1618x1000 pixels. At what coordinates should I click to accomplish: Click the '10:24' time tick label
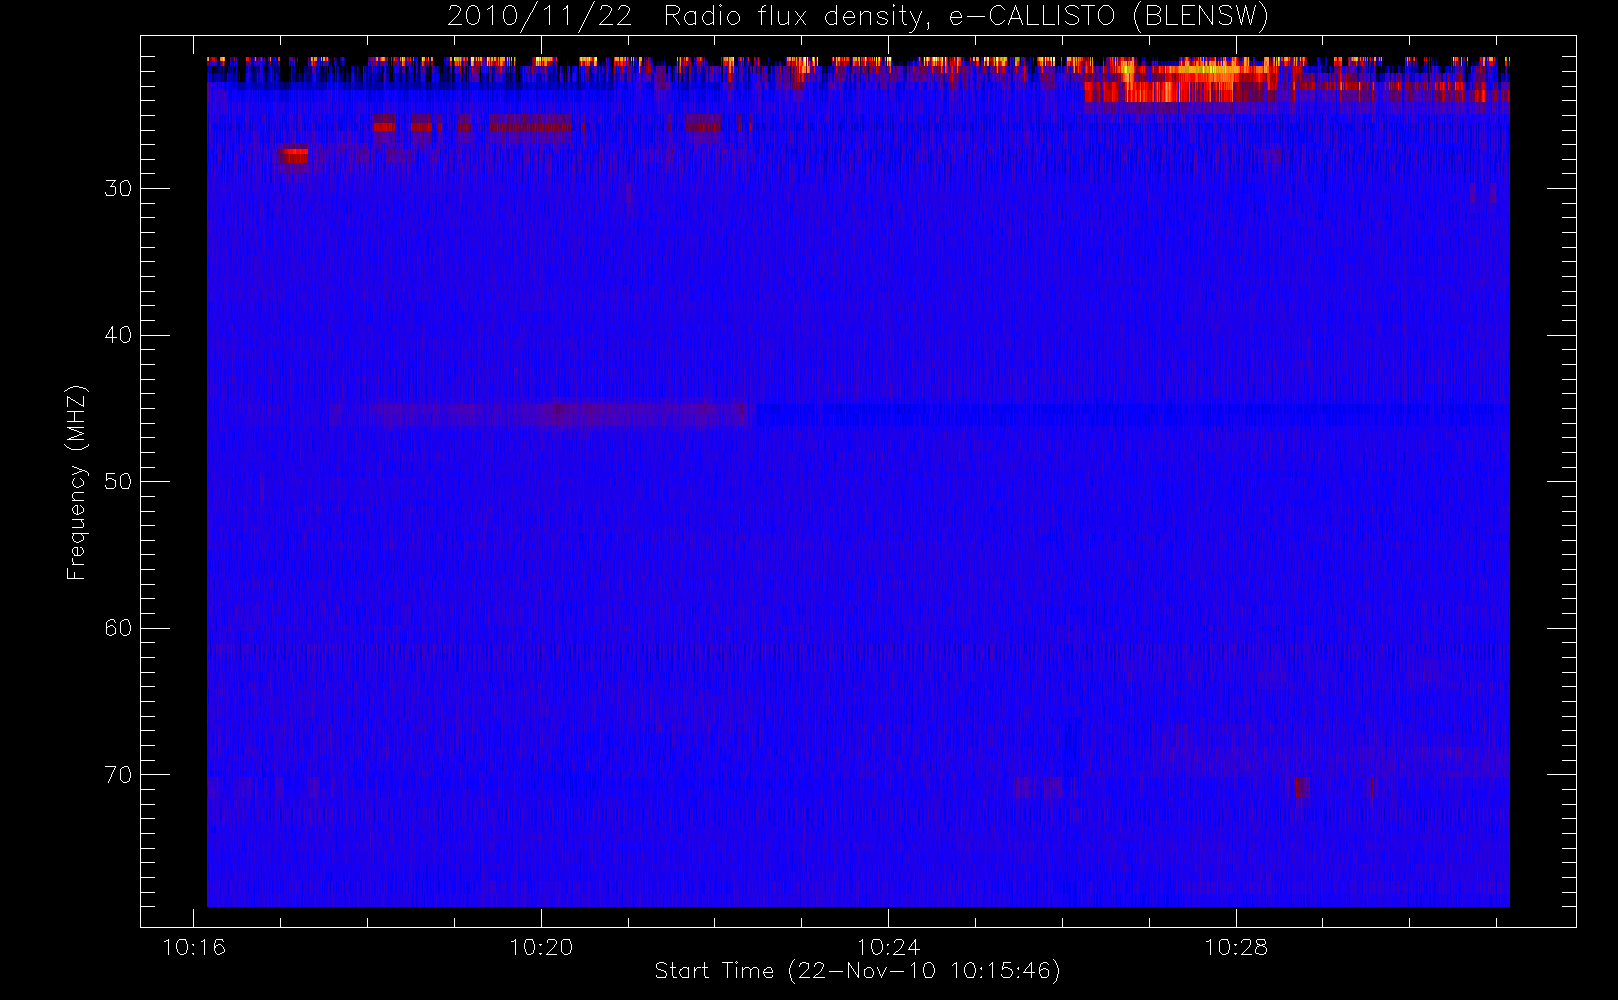point(888,947)
